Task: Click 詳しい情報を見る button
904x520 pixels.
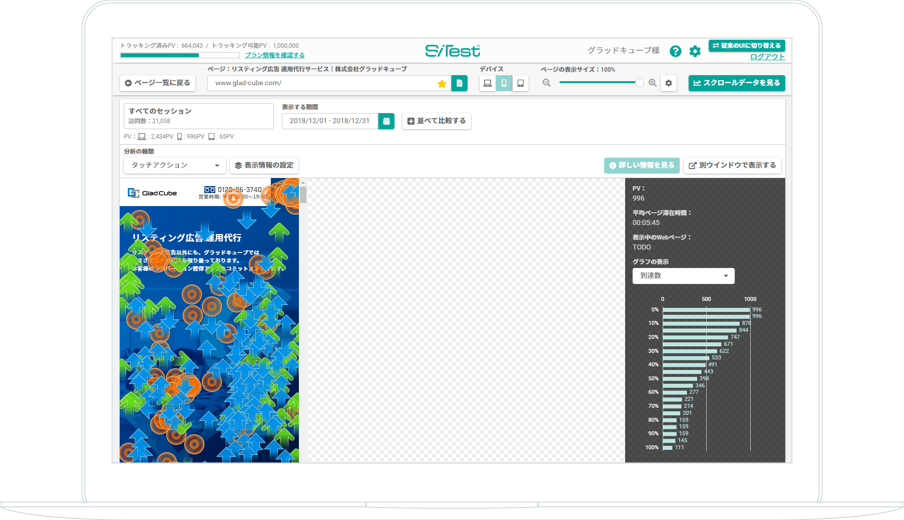Action: point(642,165)
